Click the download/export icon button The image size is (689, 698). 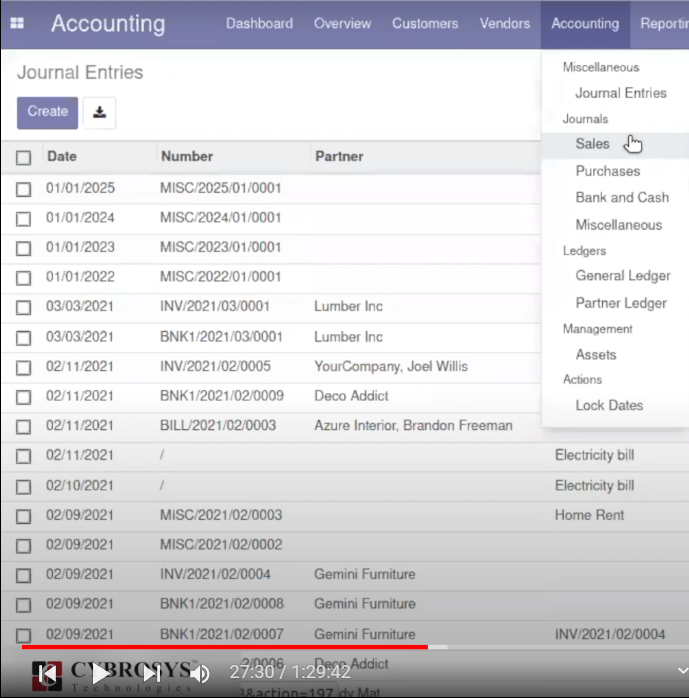(99, 113)
